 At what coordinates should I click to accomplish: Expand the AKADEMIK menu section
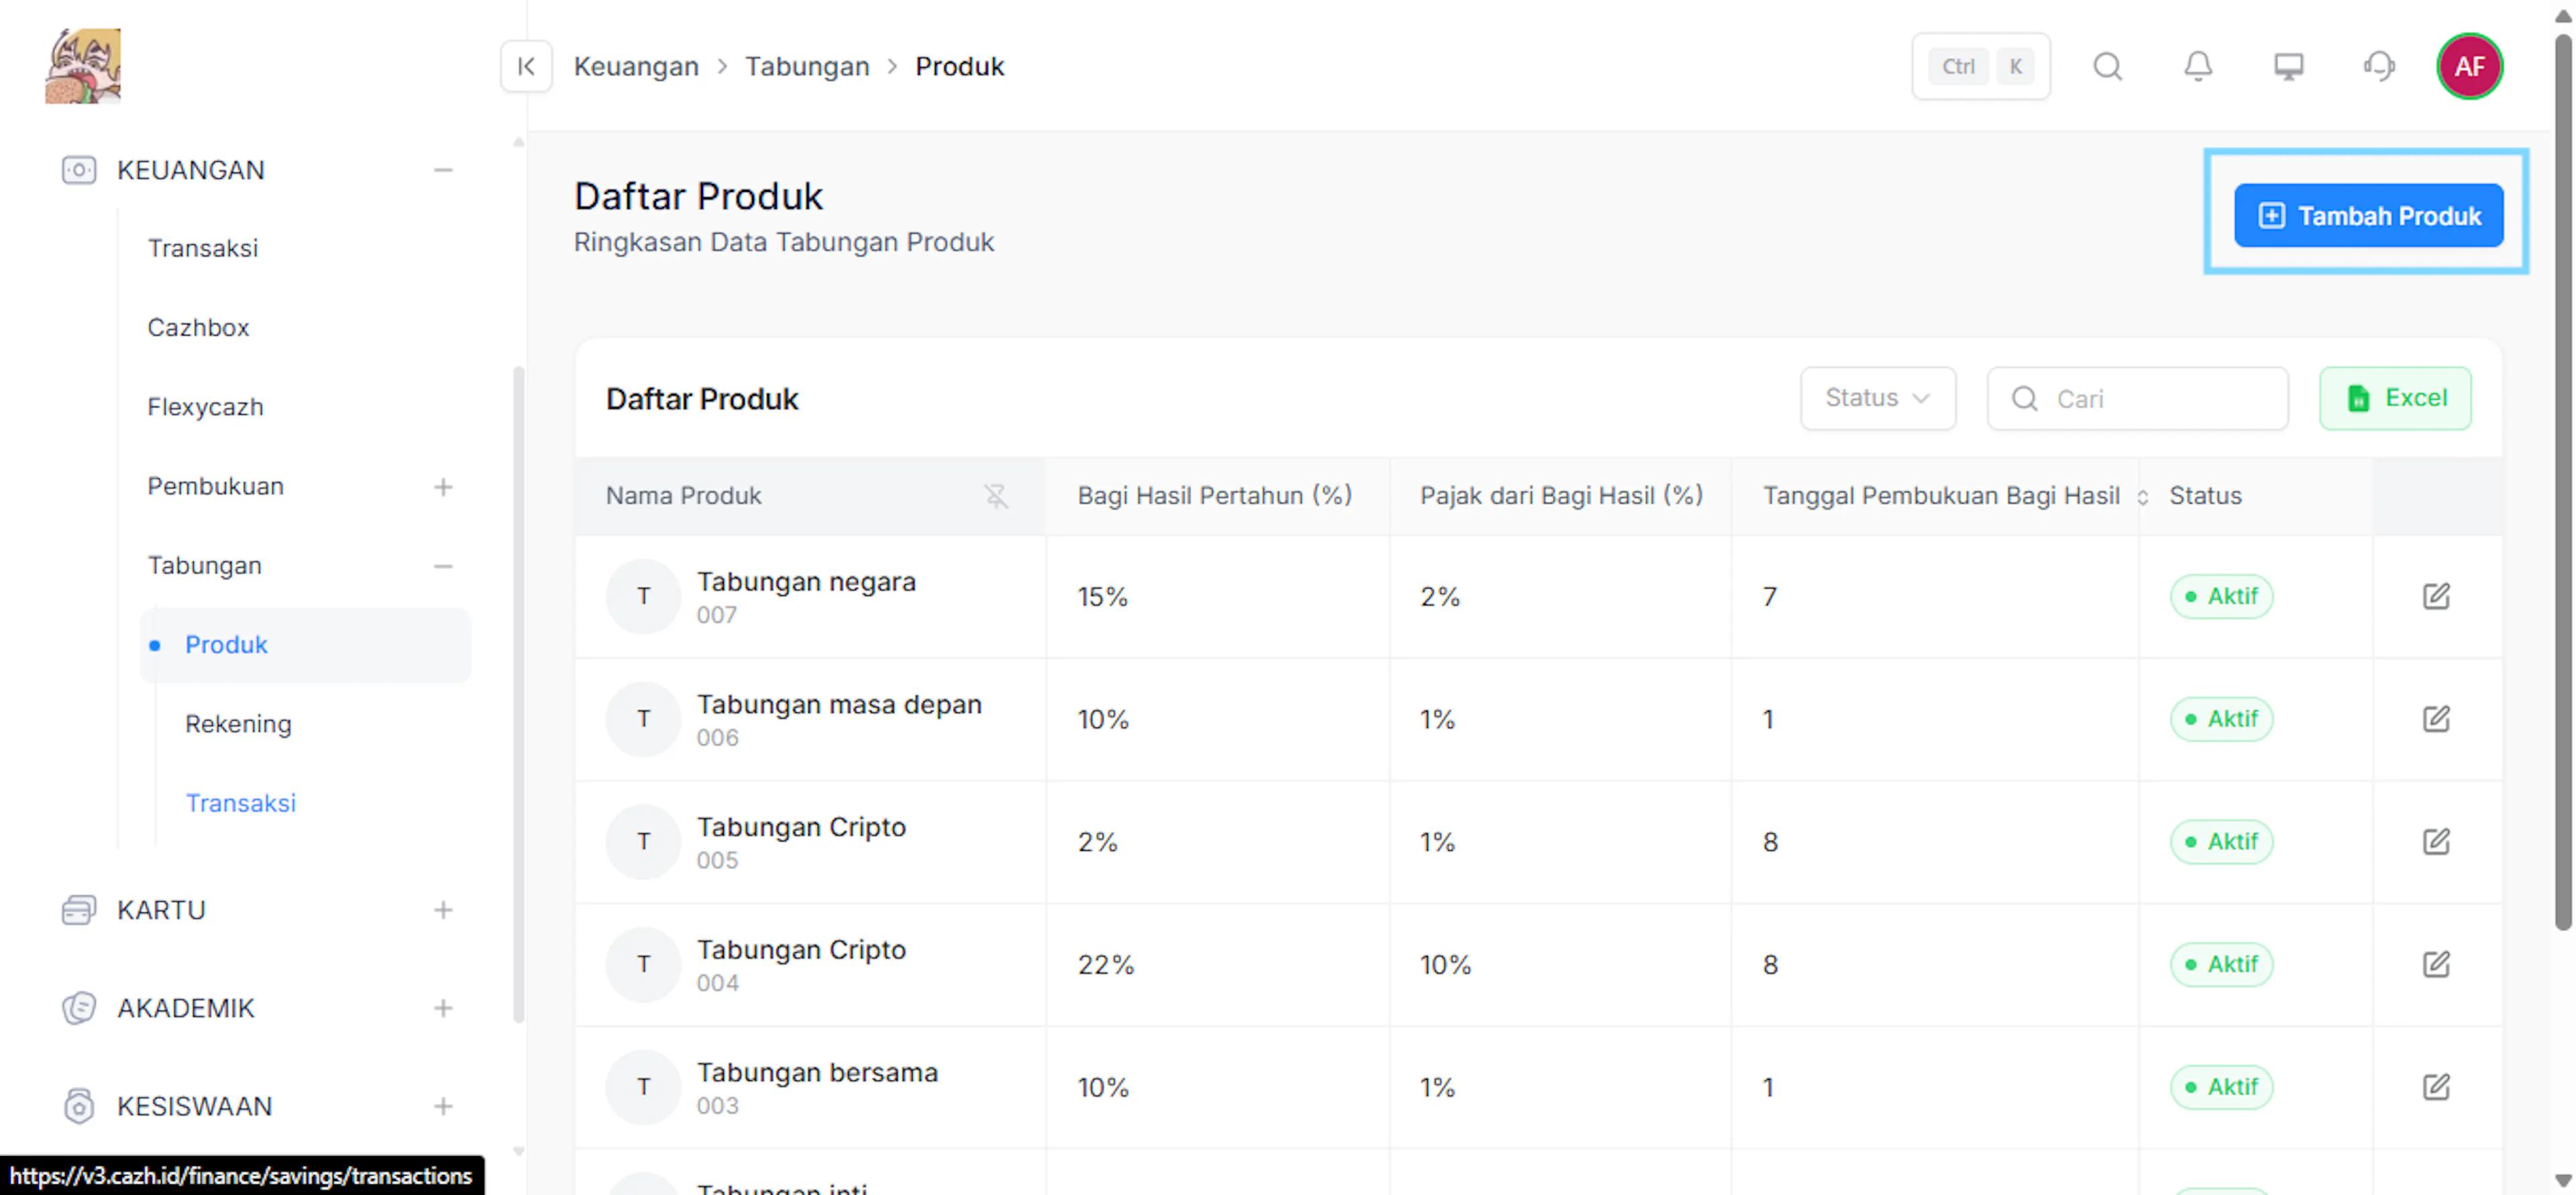(x=443, y=1008)
